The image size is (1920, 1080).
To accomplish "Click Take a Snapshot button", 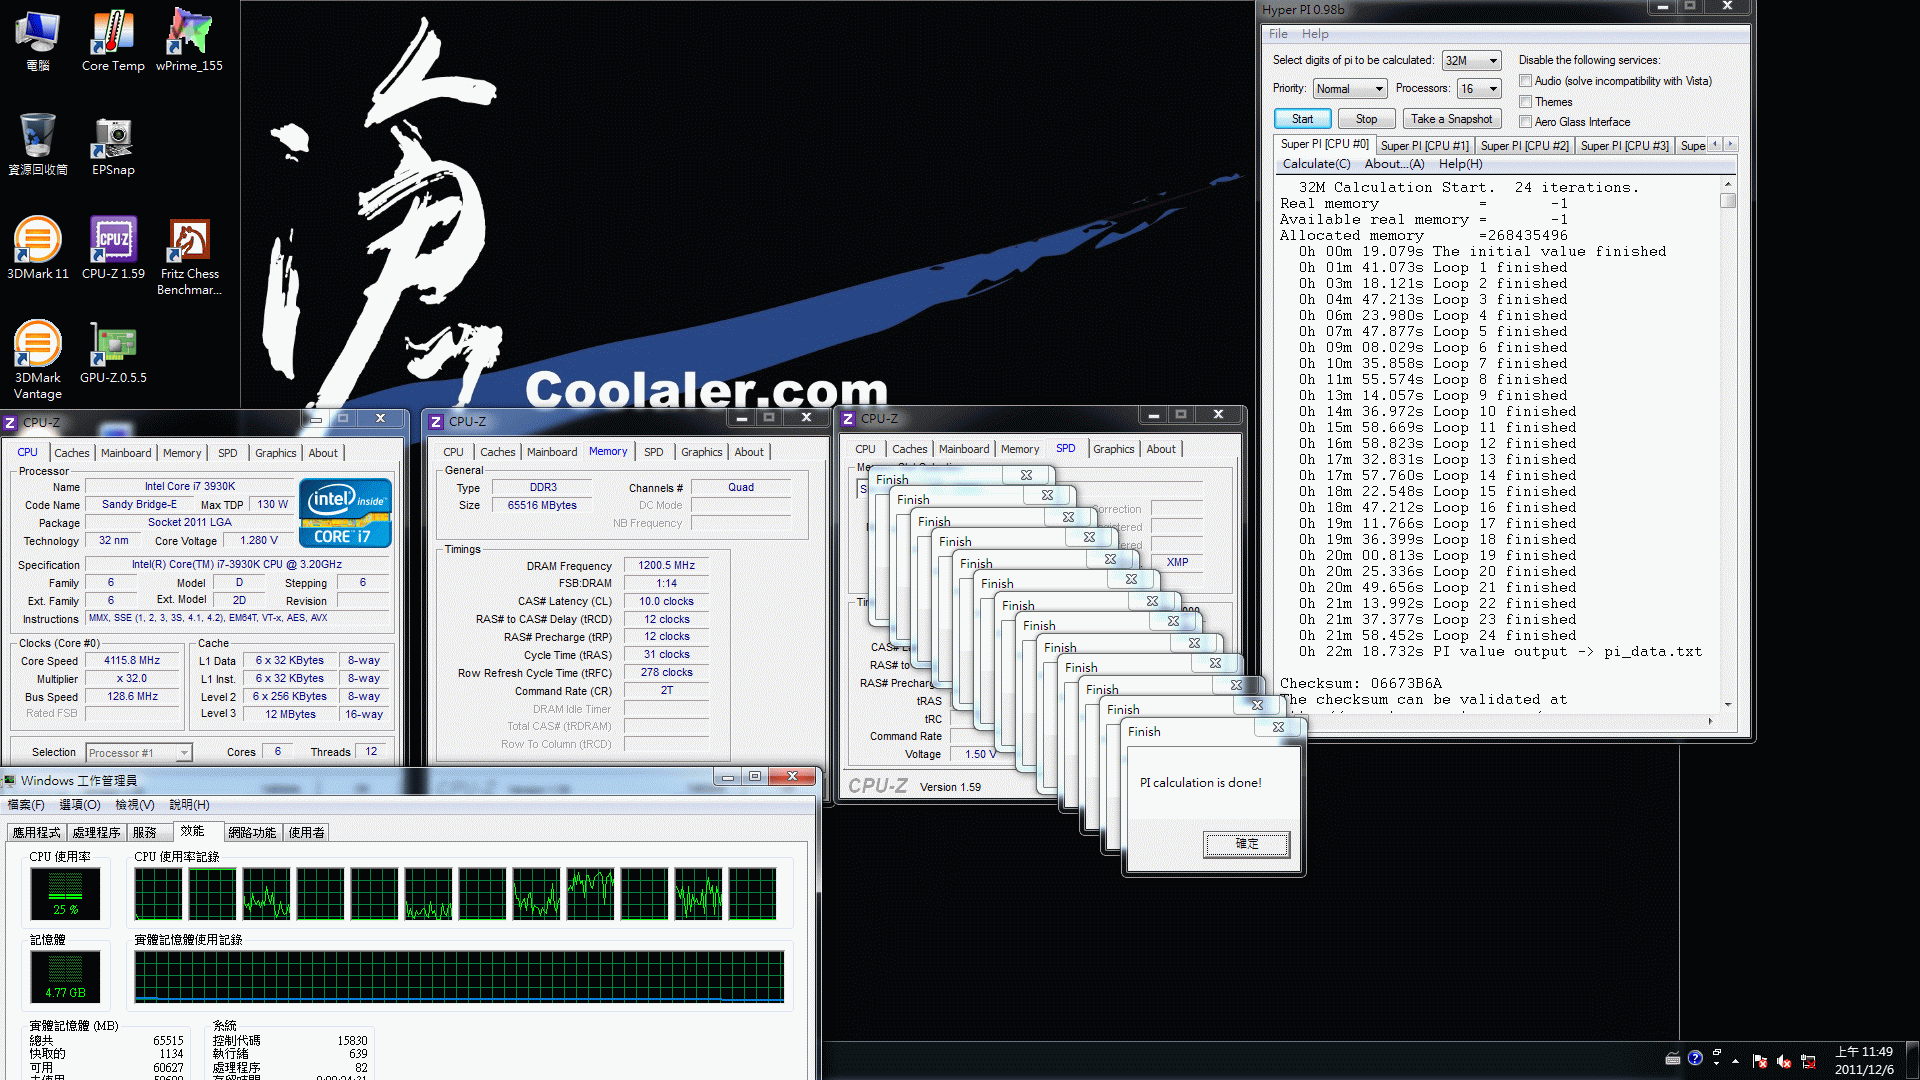I will tap(1451, 119).
